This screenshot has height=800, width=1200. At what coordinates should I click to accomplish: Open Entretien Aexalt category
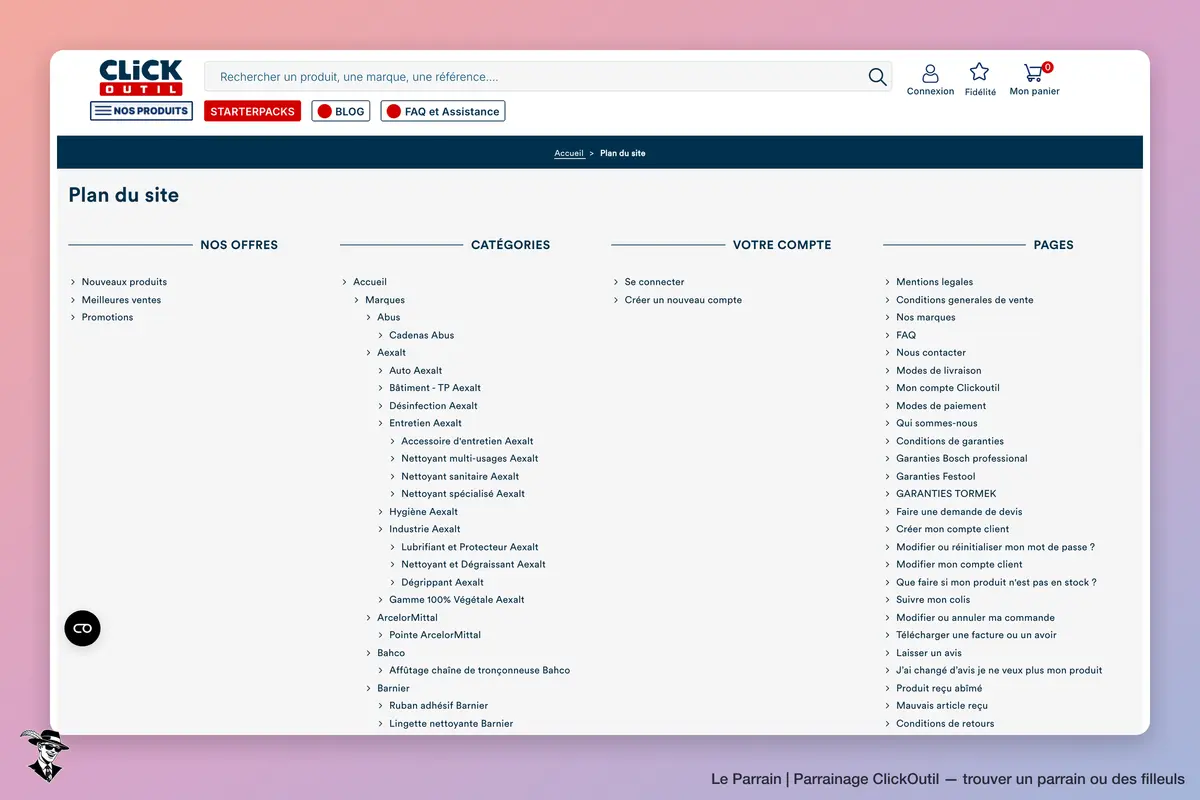point(426,423)
